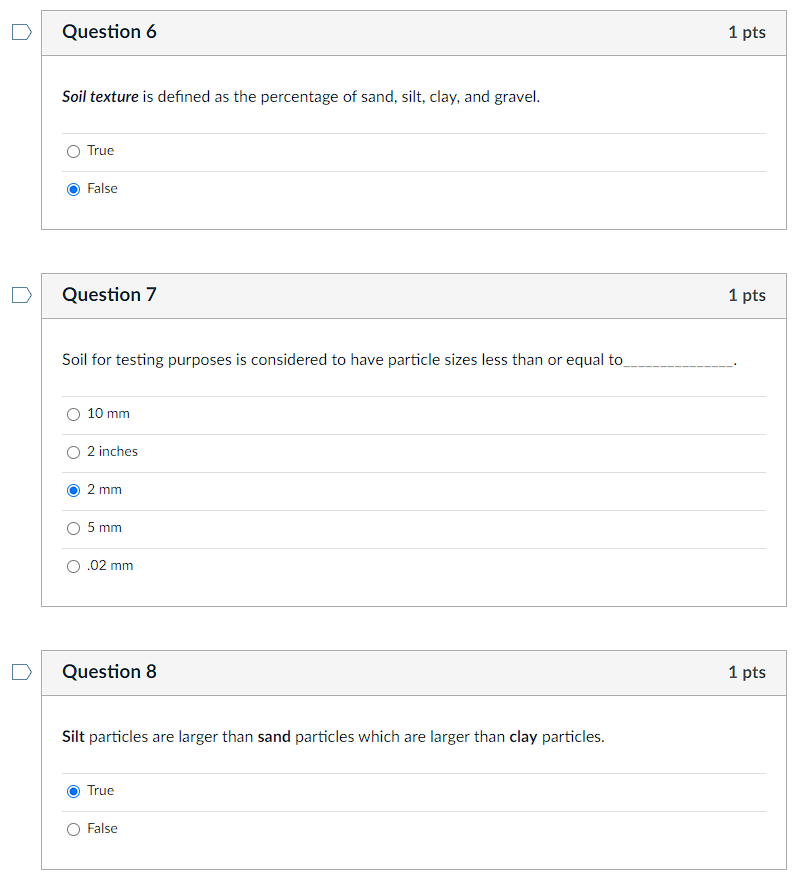Click the Question 8 heading
The width and height of the screenshot is (802, 891).
coord(109,672)
